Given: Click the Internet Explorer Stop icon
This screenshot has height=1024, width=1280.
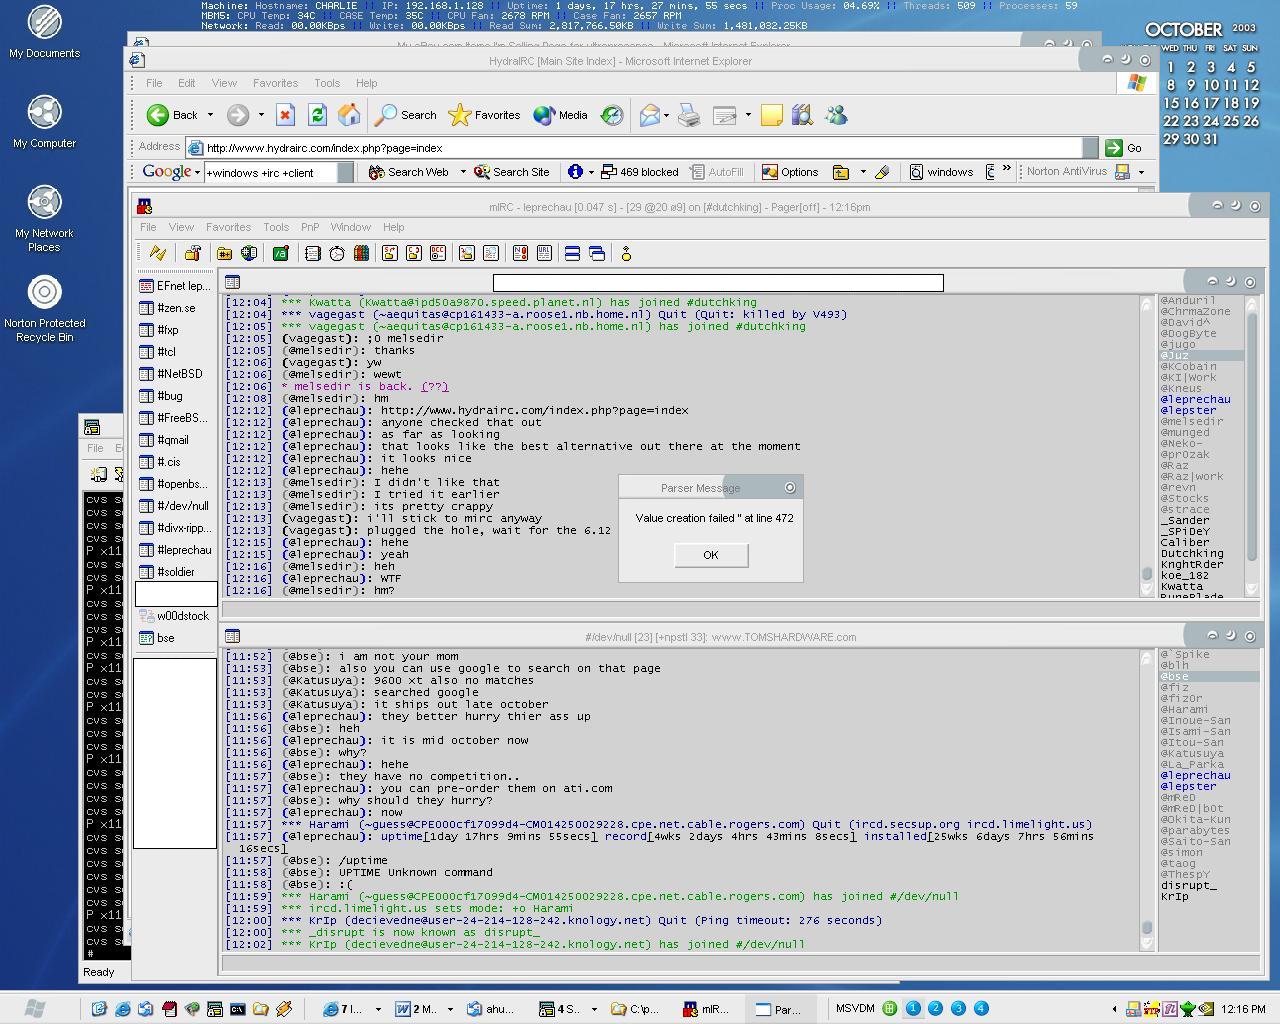Looking at the screenshot, I should point(285,115).
